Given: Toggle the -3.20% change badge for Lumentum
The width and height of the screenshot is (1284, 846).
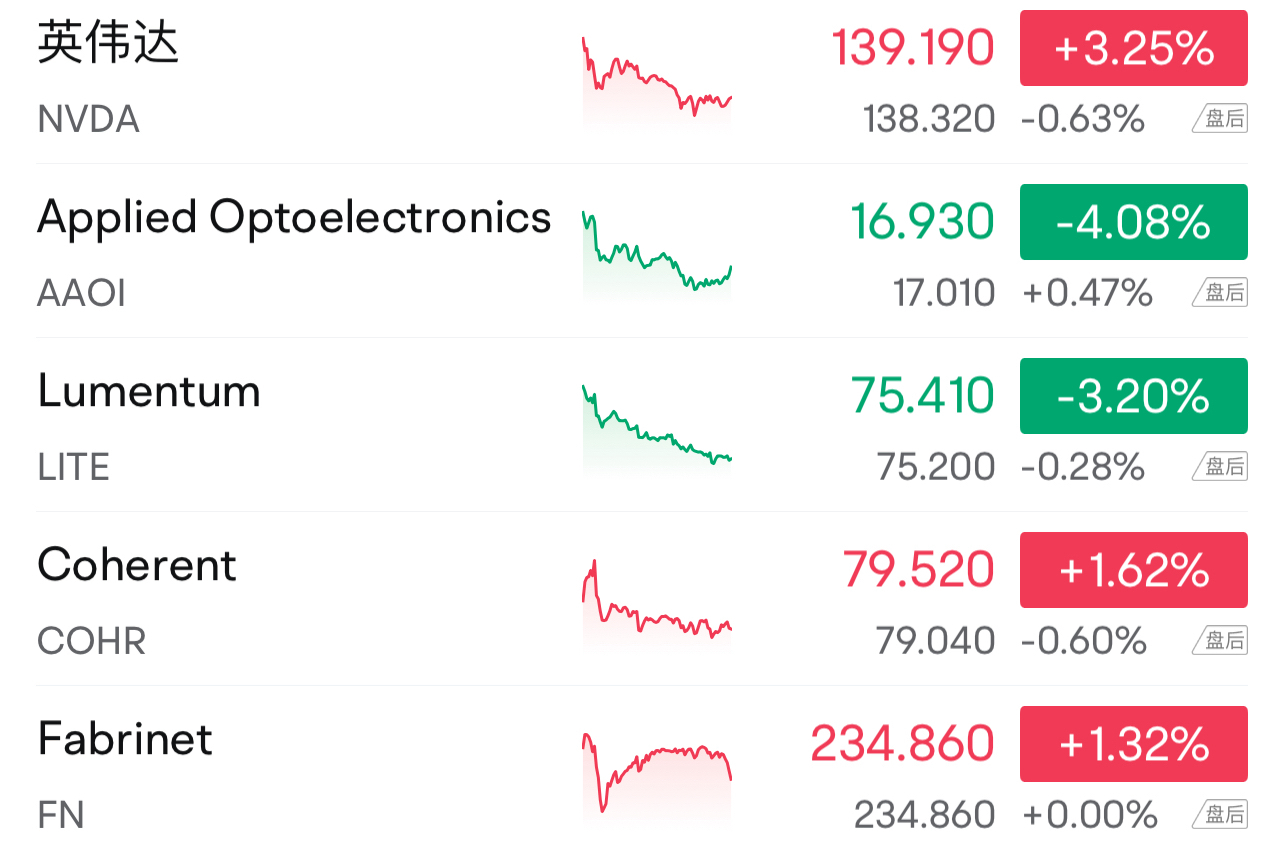Looking at the screenshot, I should tap(1134, 396).
